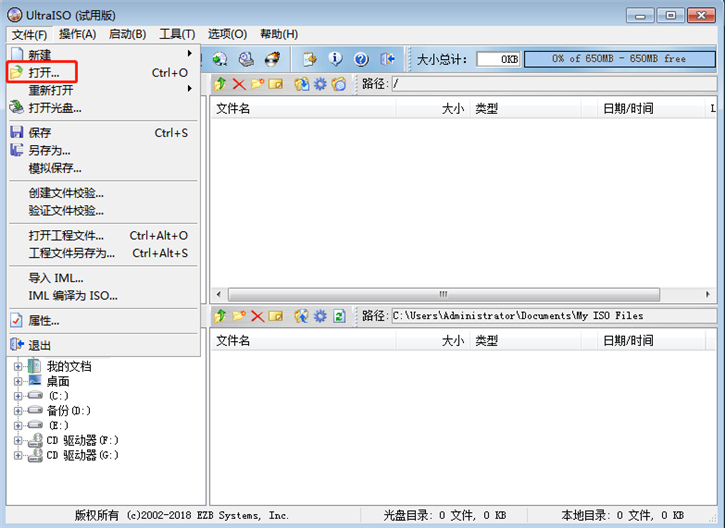725x528 pixels.
Task: Click the compress ISO disc-drive toolbar icon
Action: pyautogui.click(x=246, y=59)
